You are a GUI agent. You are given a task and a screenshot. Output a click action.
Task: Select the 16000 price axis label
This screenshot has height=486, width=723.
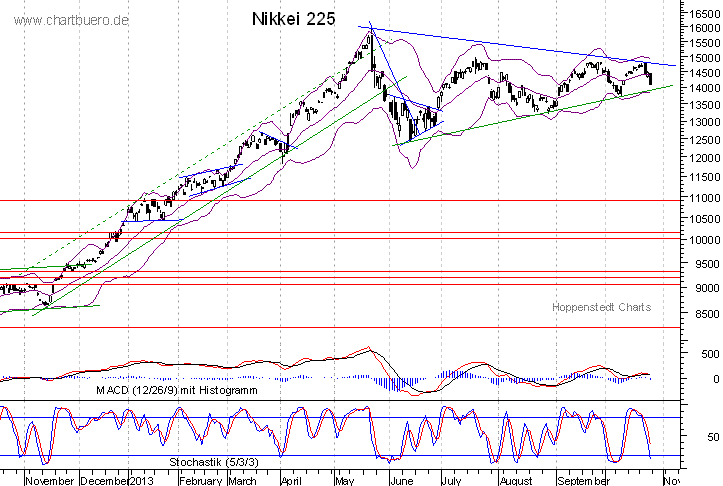[x=705, y=28]
